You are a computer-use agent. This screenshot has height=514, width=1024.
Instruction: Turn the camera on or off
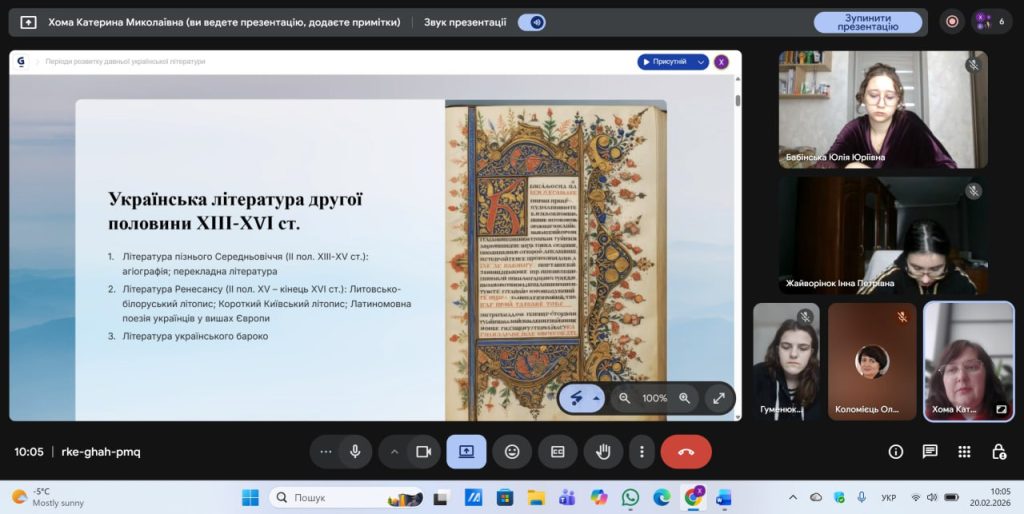point(423,452)
